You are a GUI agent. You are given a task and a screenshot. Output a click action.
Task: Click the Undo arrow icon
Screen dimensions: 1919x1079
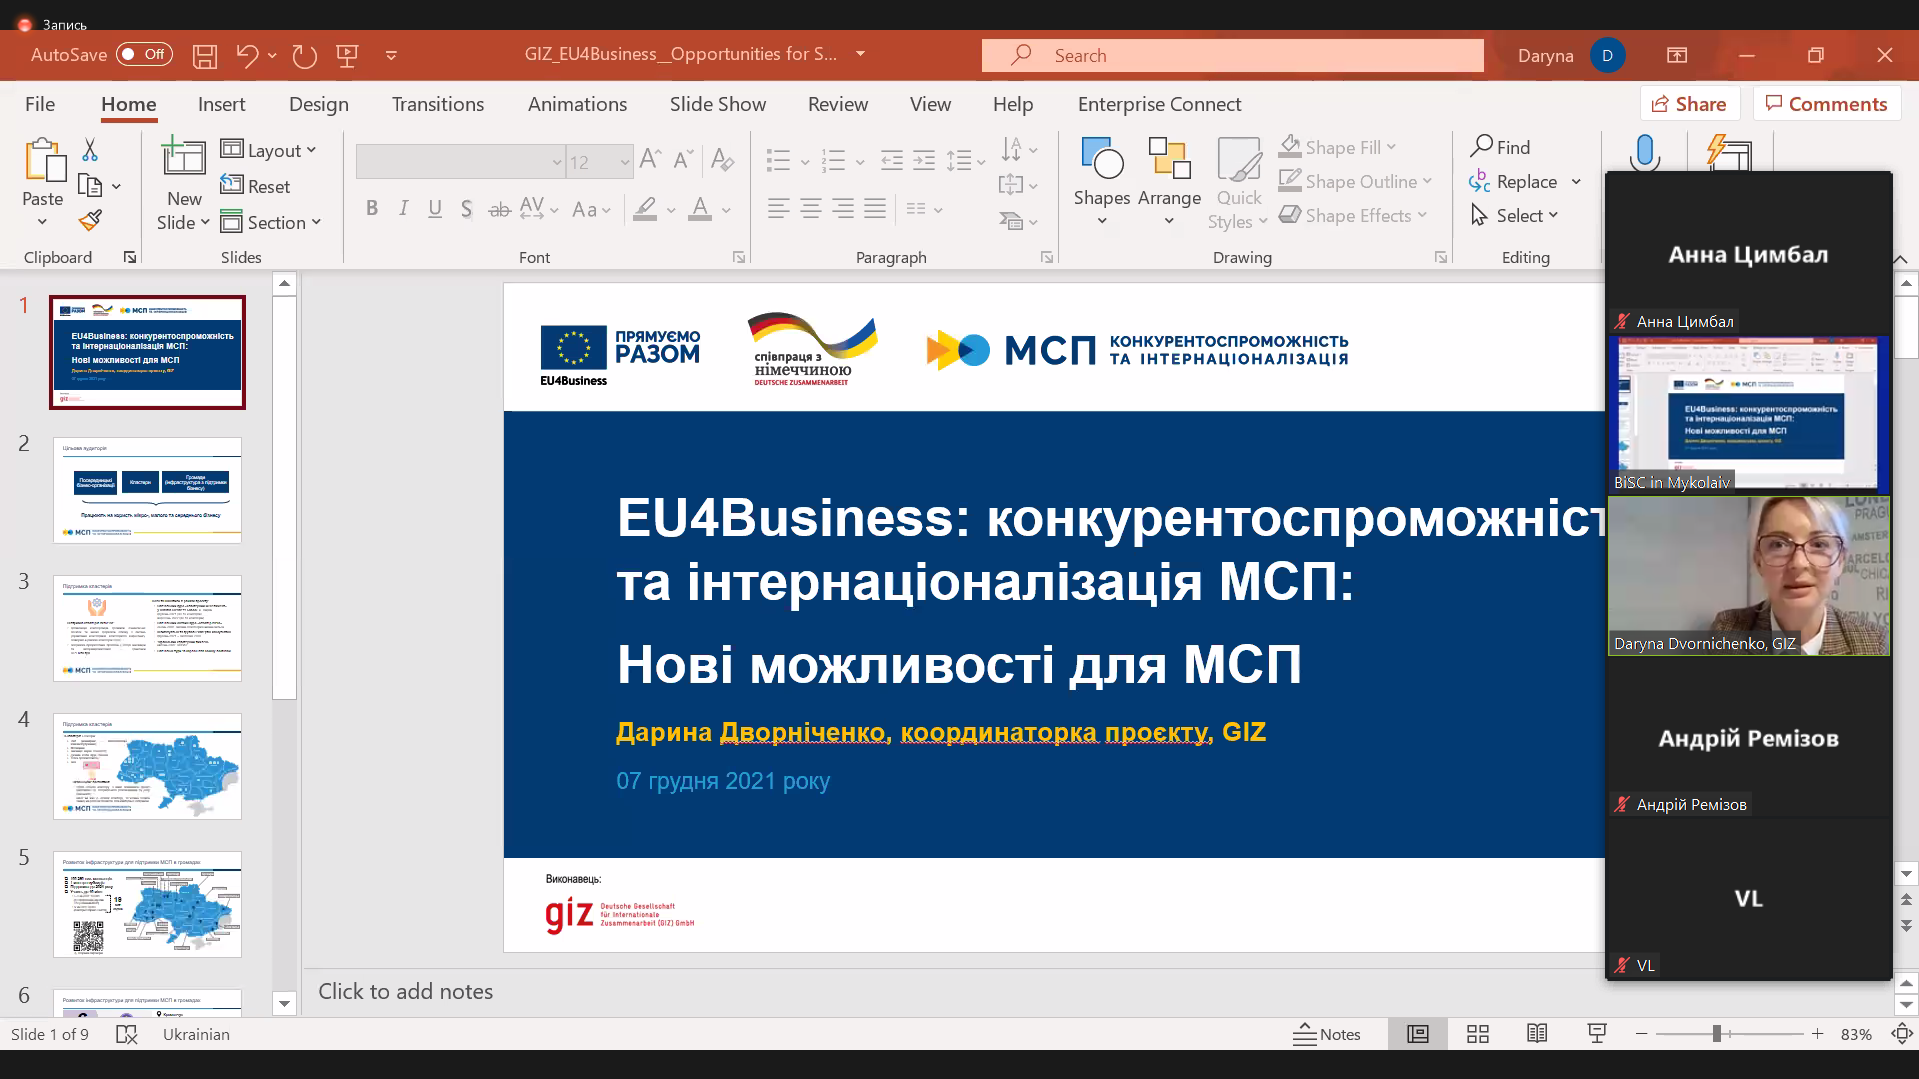[247, 55]
